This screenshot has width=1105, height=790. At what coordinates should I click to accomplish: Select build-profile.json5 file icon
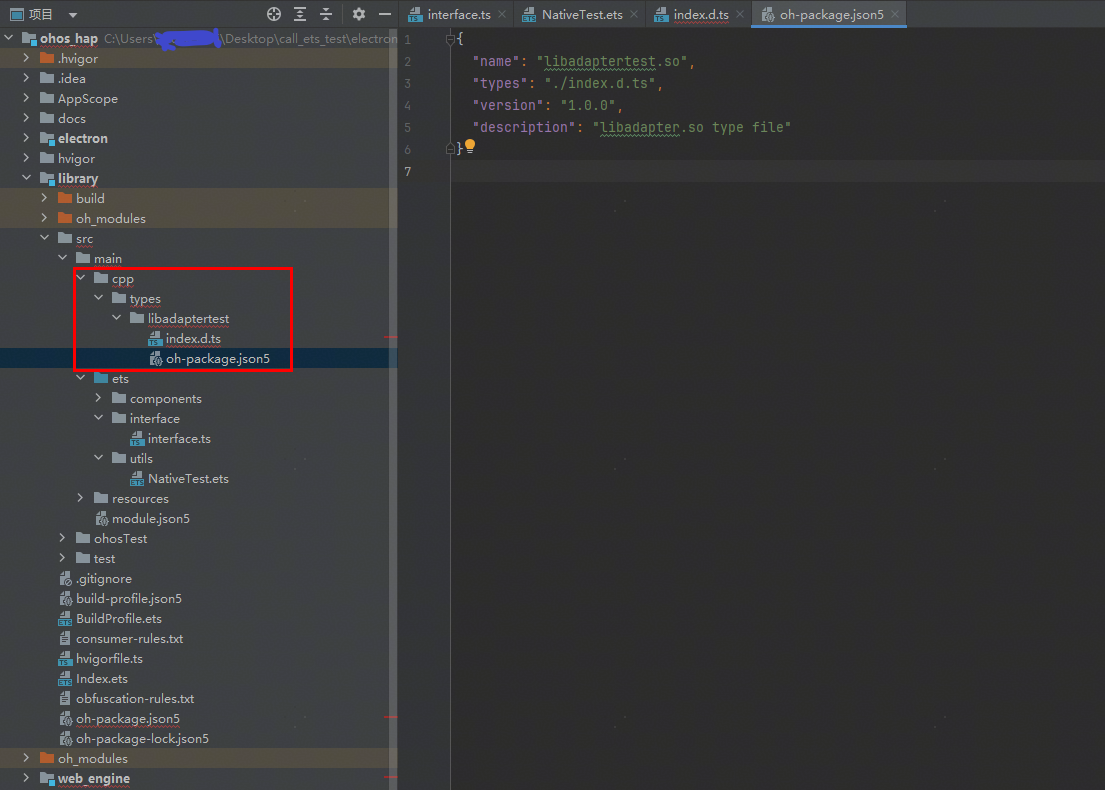(x=65, y=598)
